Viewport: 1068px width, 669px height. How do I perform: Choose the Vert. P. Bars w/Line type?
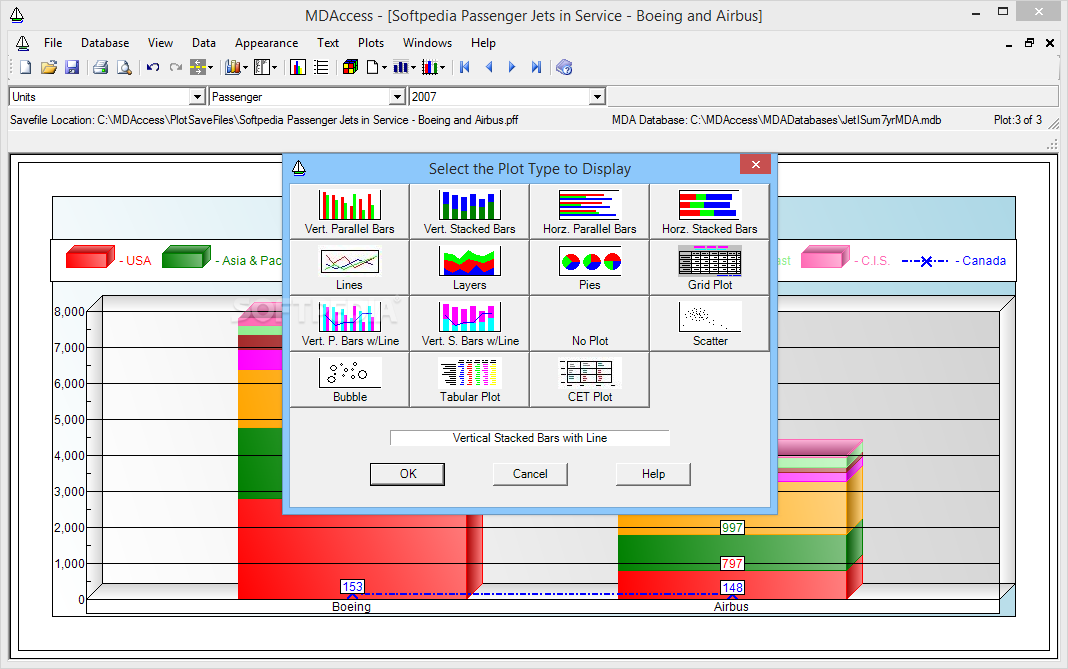coord(349,323)
